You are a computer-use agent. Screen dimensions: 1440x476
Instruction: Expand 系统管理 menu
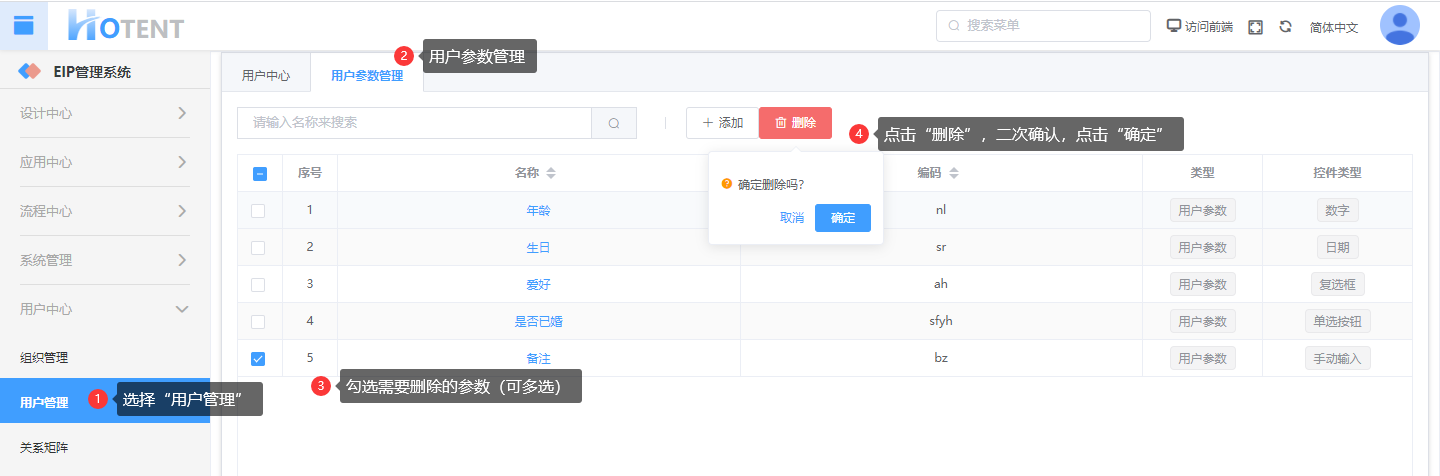(104, 260)
